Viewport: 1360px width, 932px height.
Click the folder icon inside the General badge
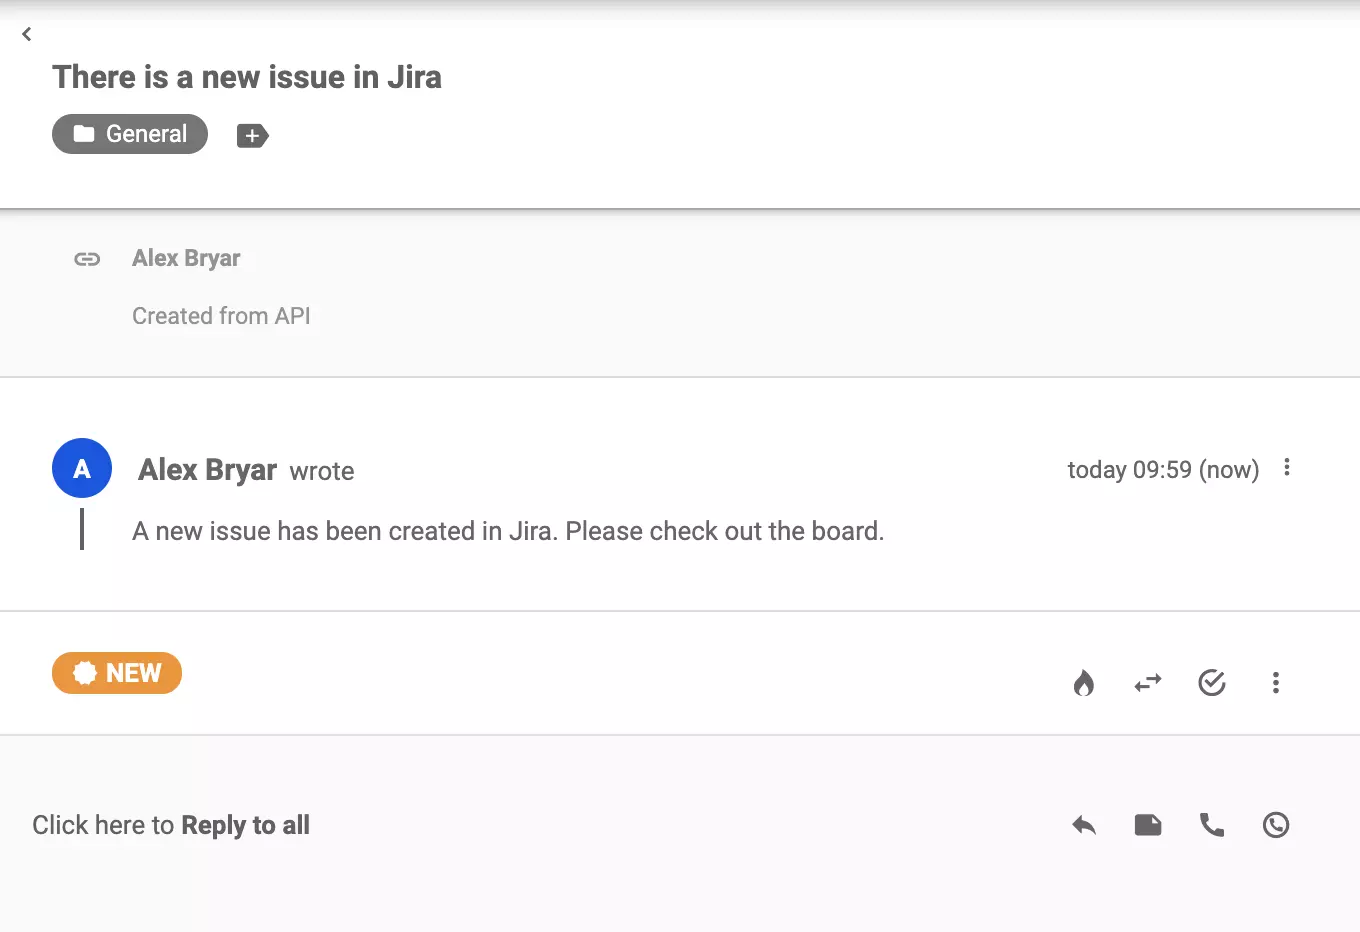(x=85, y=133)
